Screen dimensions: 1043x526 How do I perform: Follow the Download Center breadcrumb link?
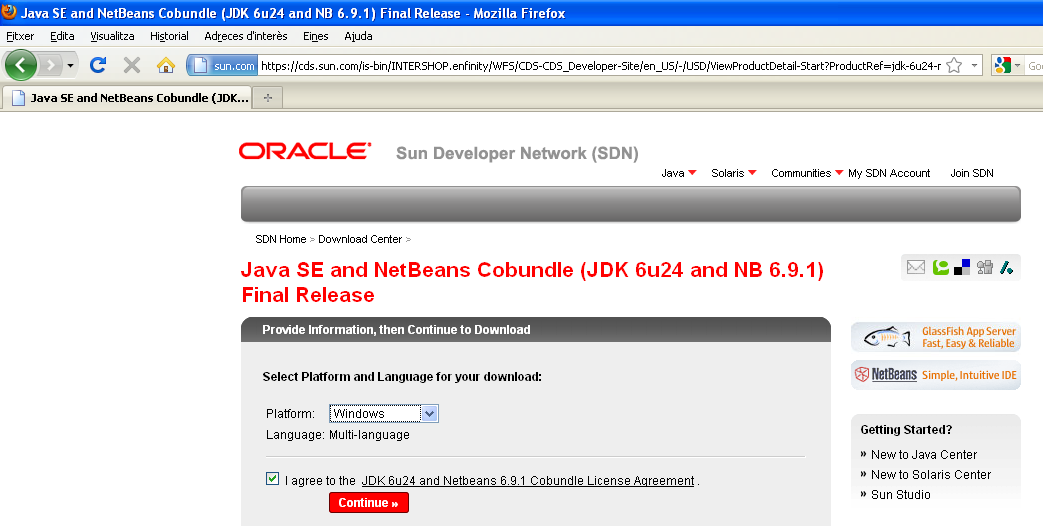tap(360, 239)
